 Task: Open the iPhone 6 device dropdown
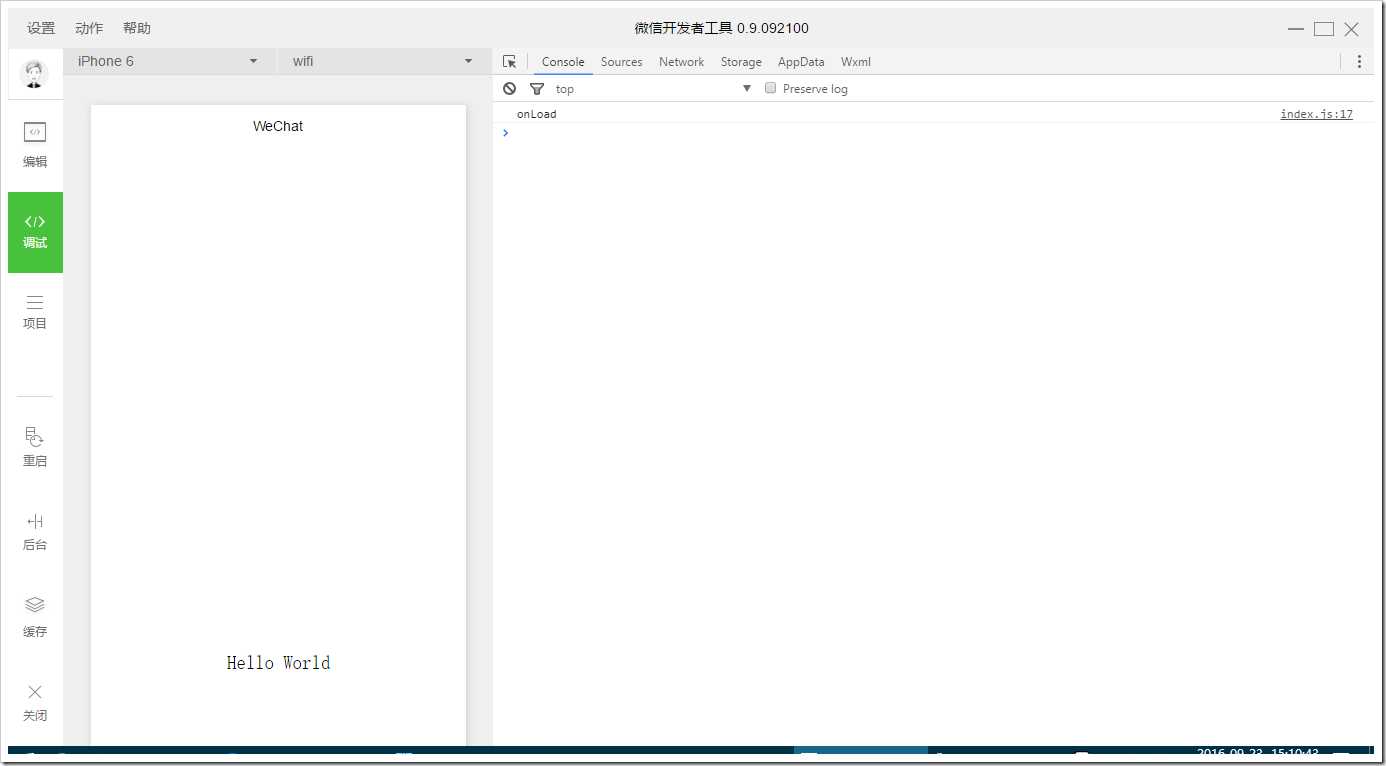169,61
